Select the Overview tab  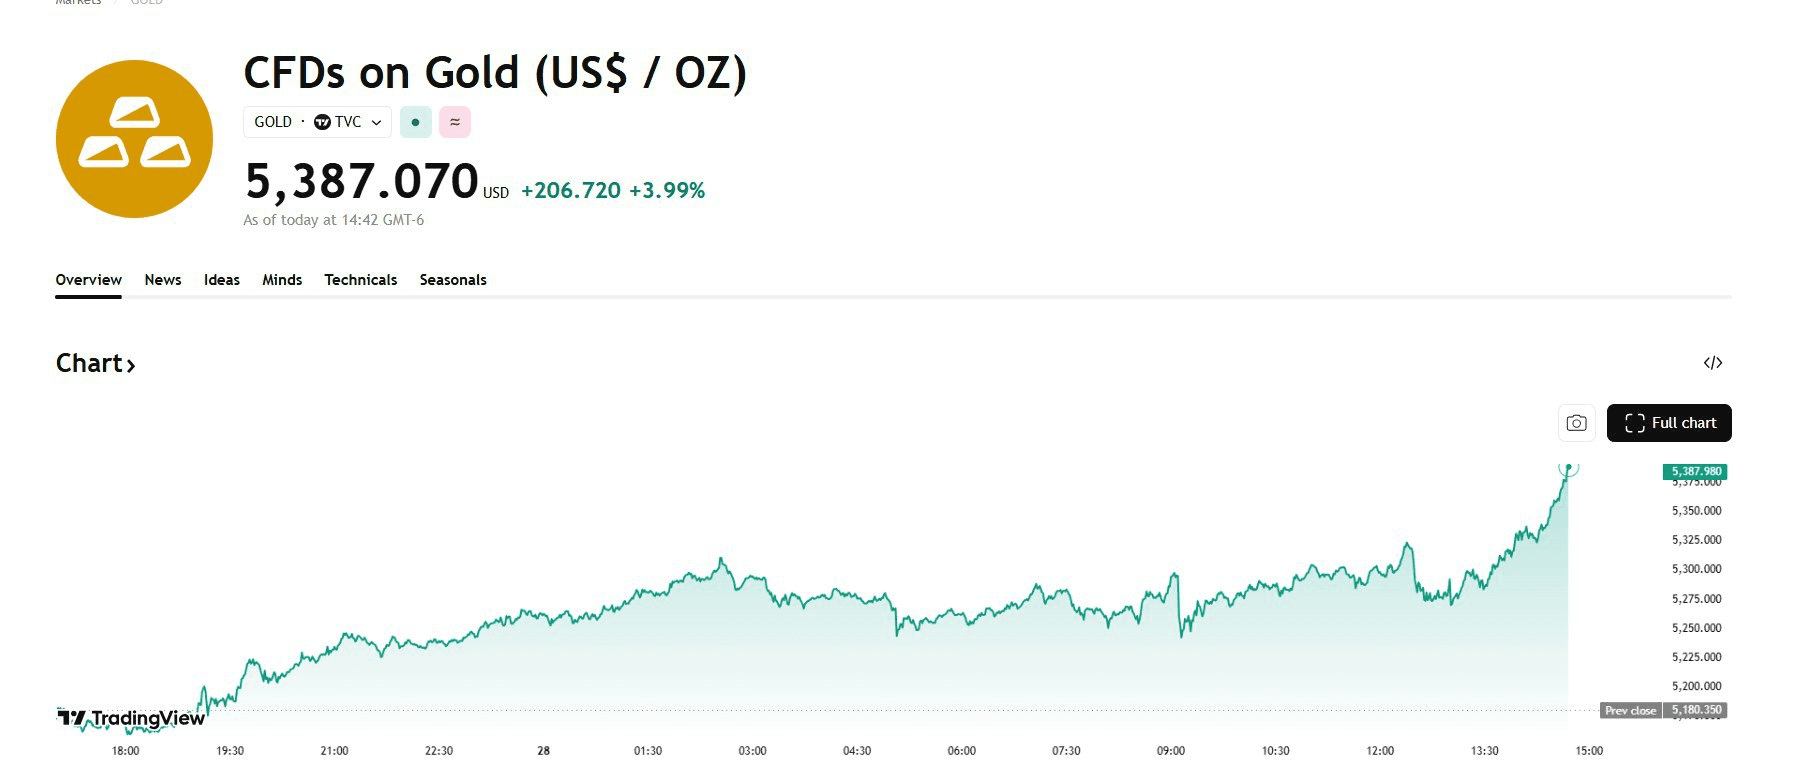pos(89,280)
